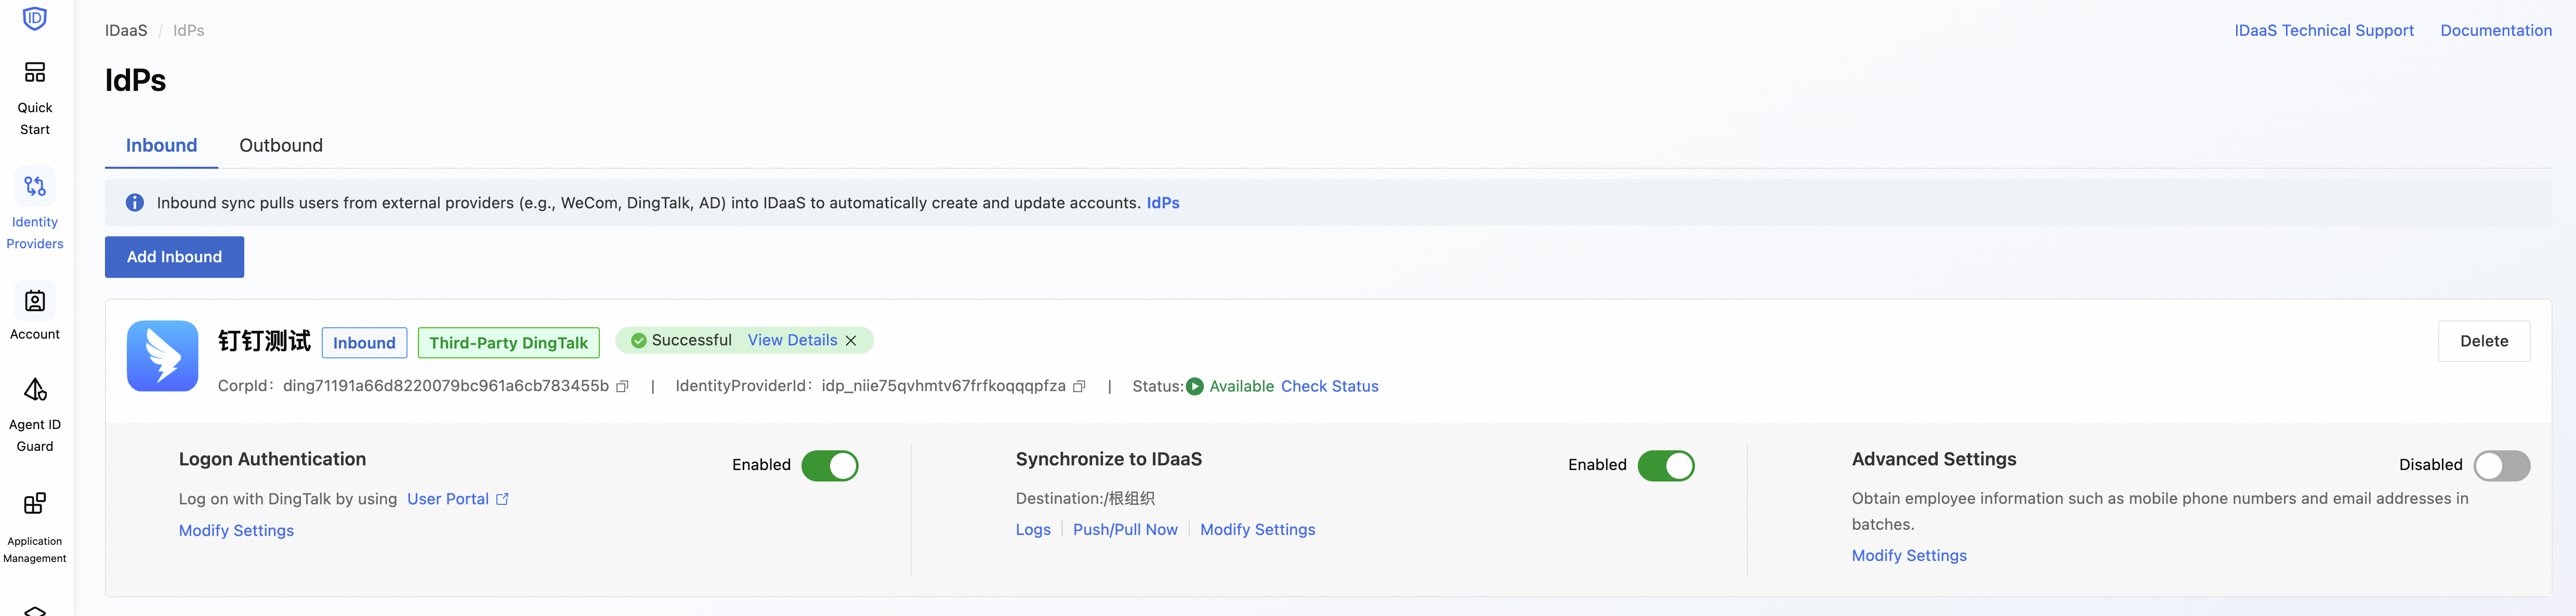This screenshot has width=2576, height=616.
Task: Copy the CorpId value
Action: (x=622, y=387)
